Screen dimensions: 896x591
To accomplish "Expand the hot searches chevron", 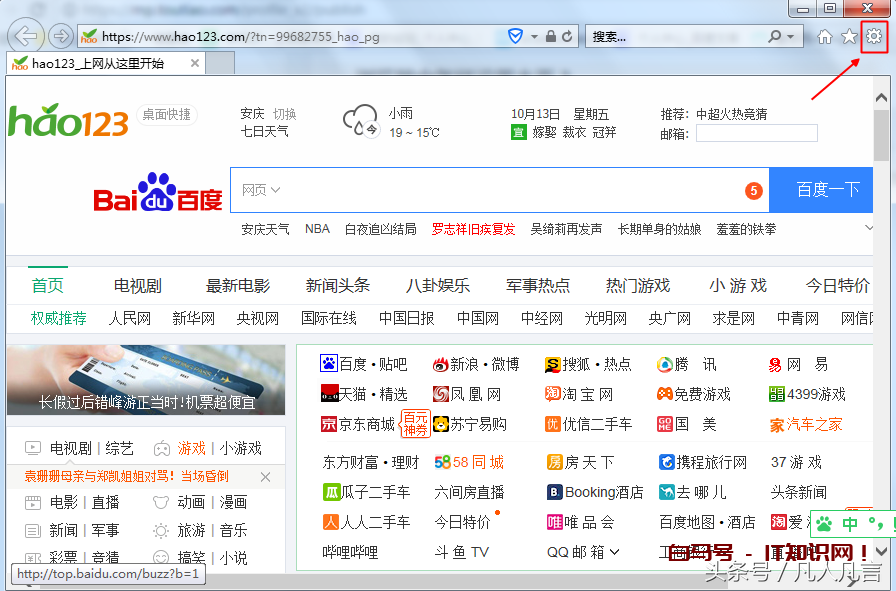I will click(869, 228).
